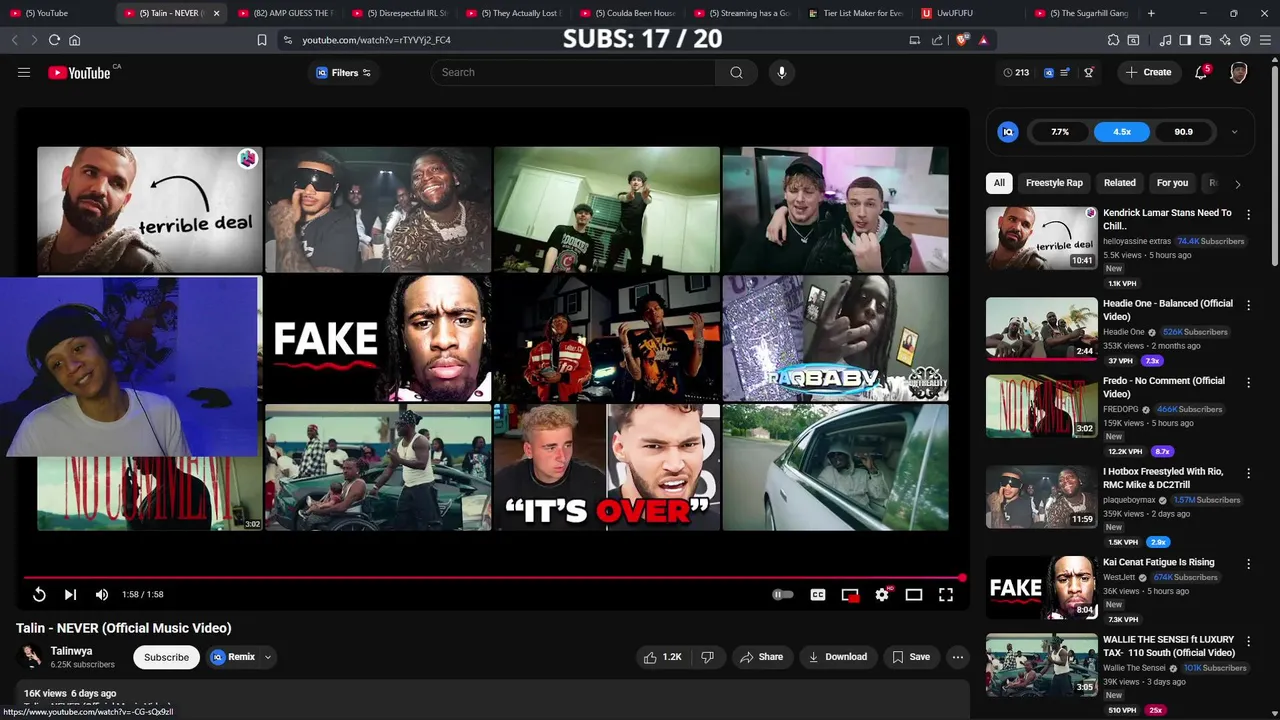Open more actions ellipsis under video
The image size is (1280, 720).
point(958,657)
